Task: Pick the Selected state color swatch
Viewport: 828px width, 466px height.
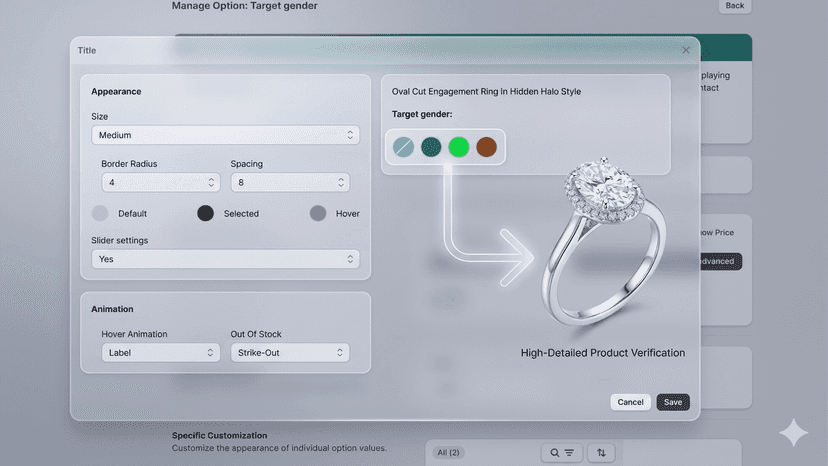Action: point(205,213)
